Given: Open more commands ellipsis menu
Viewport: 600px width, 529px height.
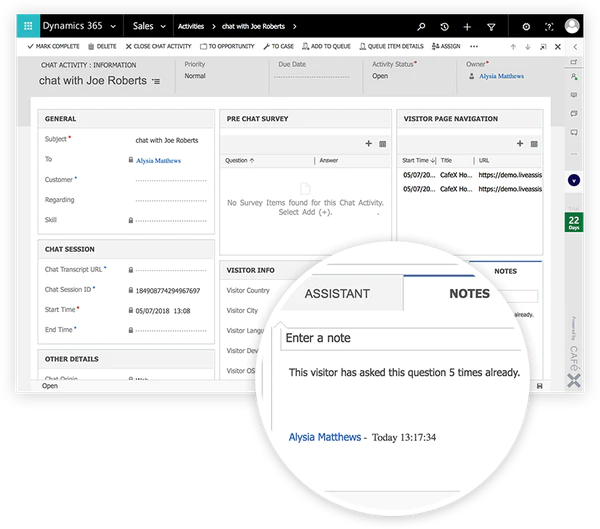Looking at the screenshot, I should pyautogui.click(x=474, y=46).
